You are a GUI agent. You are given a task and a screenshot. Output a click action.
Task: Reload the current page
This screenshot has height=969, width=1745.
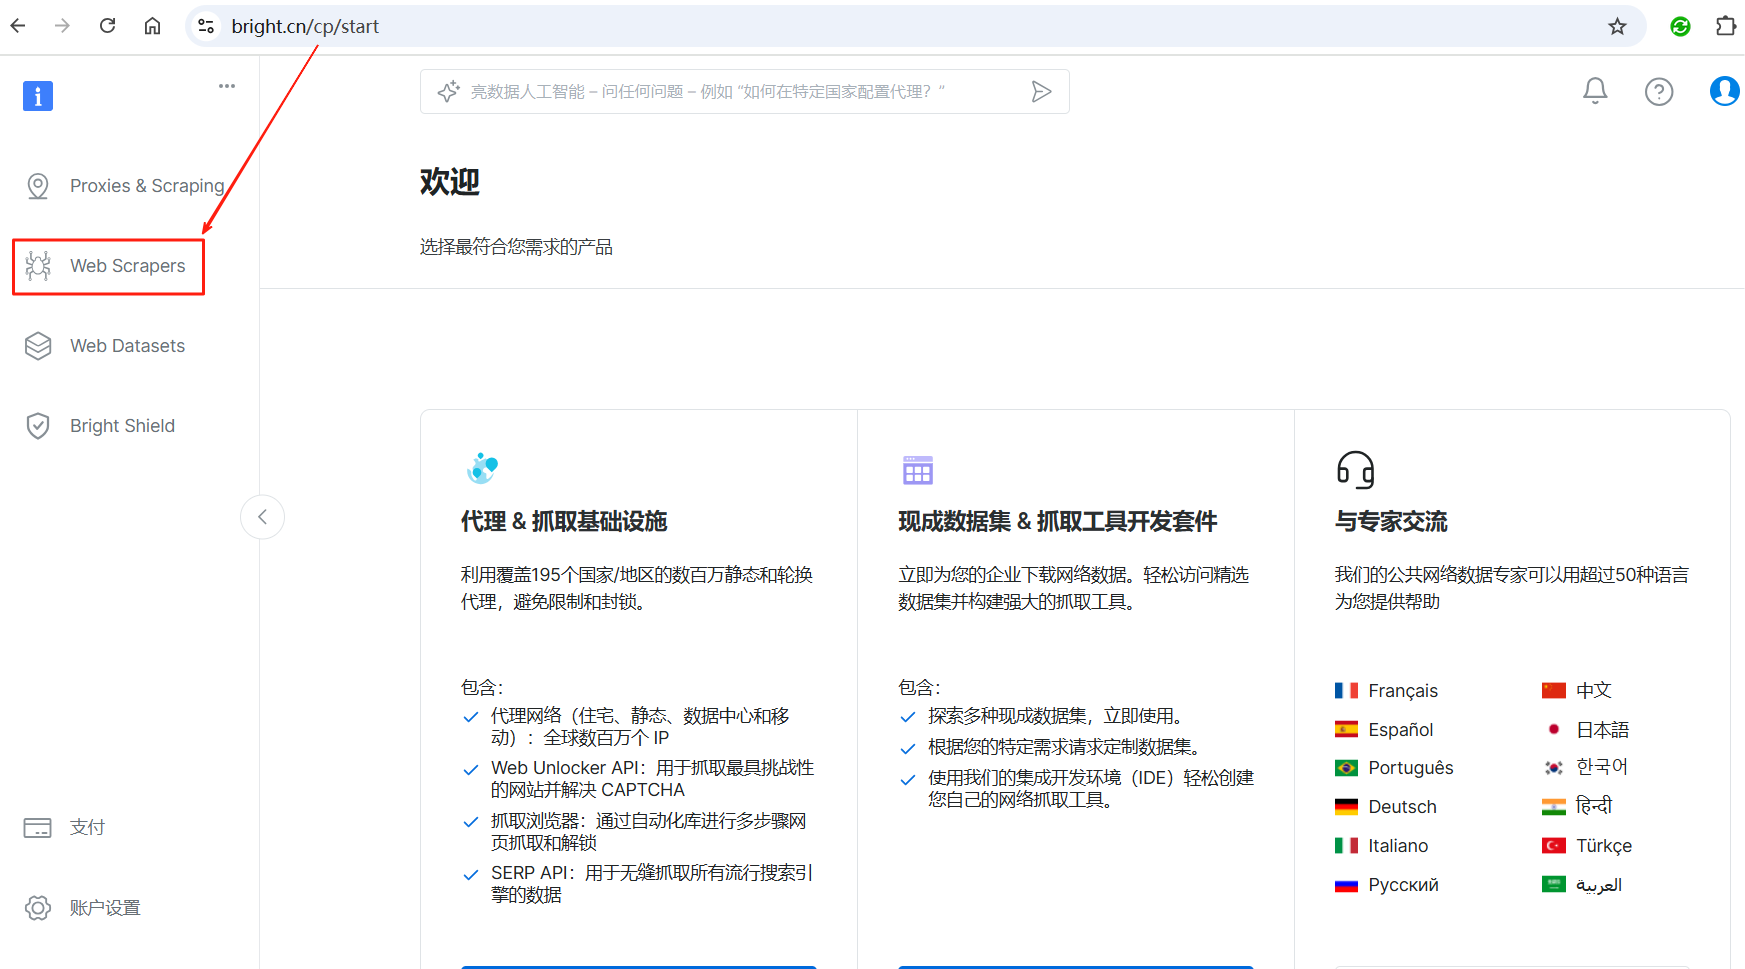tap(107, 26)
